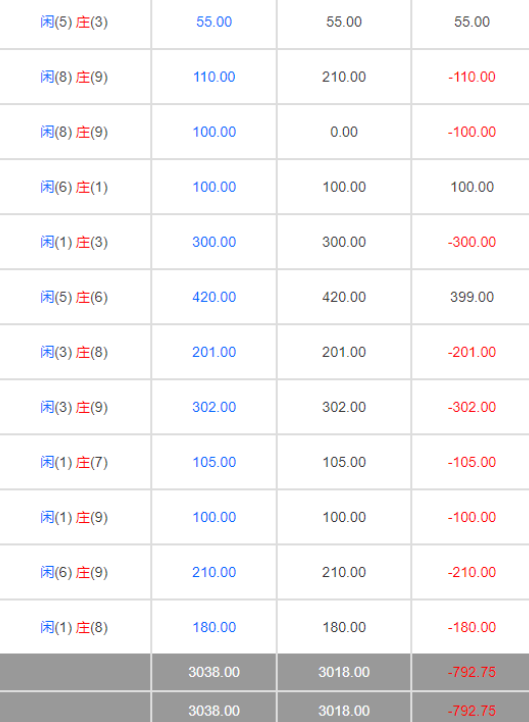
Task: Select the red -302.00 loss value
Action: tap(472, 407)
